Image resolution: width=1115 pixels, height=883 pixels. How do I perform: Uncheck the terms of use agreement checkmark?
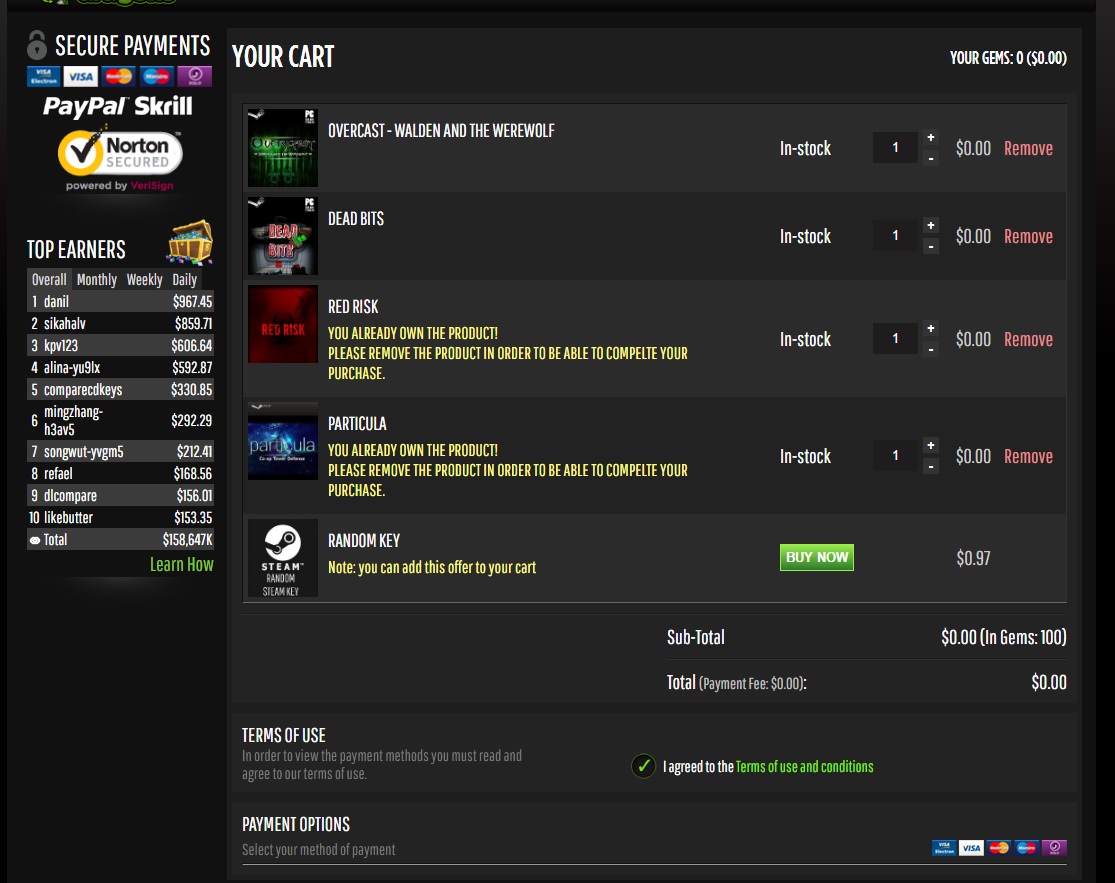[644, 766]
